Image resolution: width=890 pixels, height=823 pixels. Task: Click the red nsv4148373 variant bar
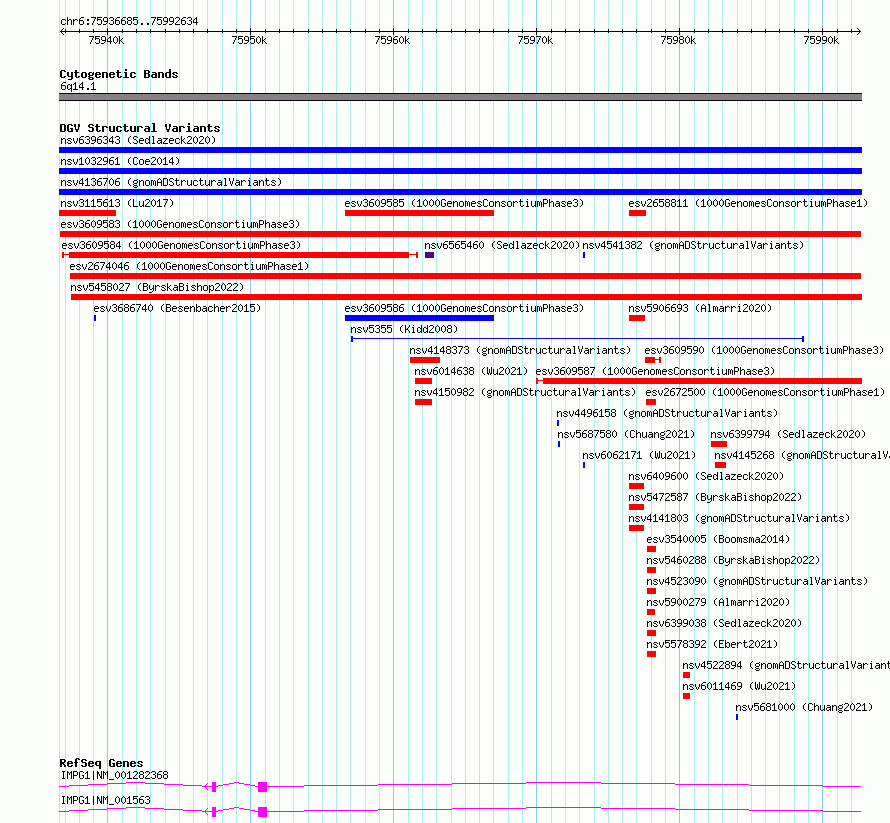(x=425, y=360)
